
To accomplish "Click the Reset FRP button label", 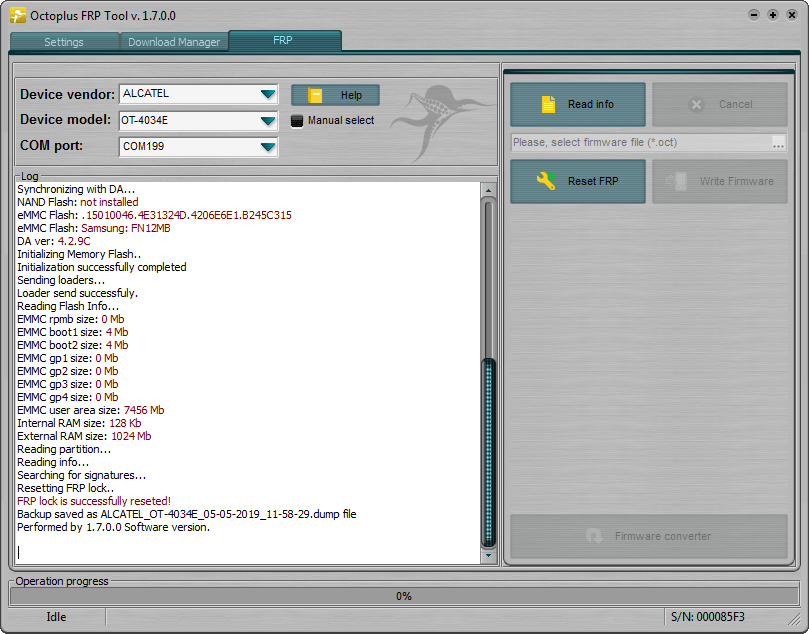I will coord(593,181).
